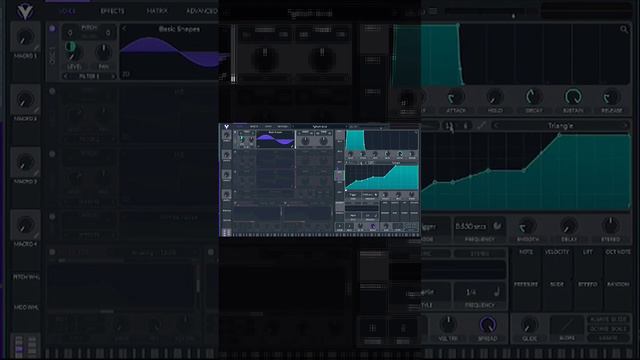Screen dimensions: 640x360
Task: Click the LIFT modulation source
Action: (x=587, y=252)
